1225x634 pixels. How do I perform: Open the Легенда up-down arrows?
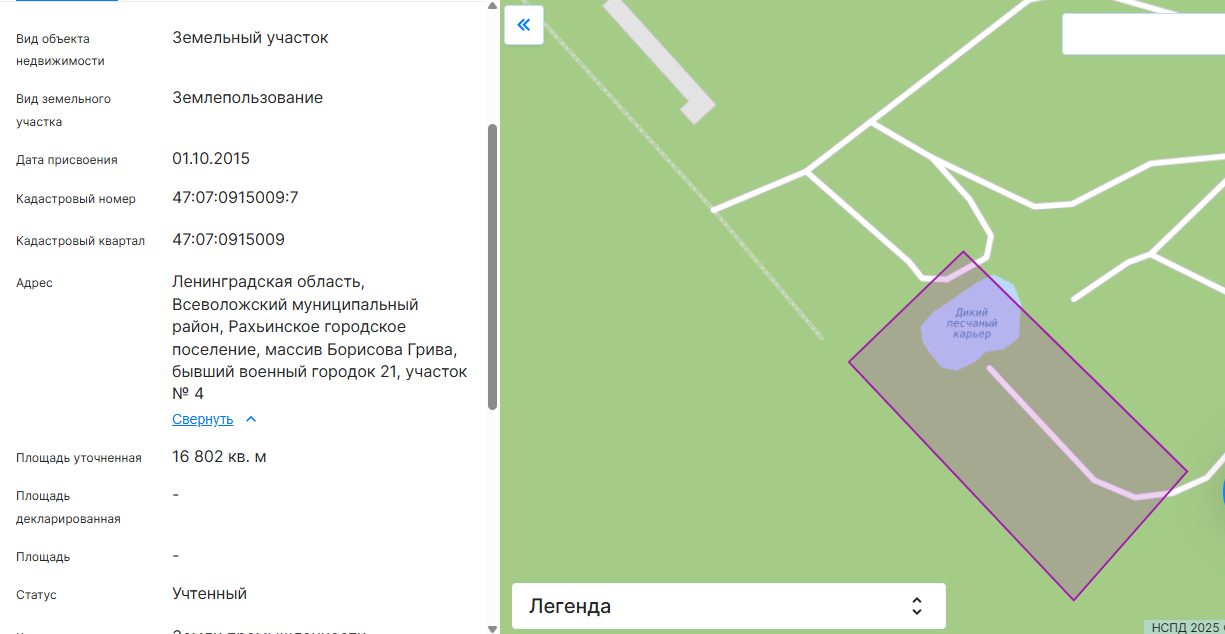[x=916, y=606]
